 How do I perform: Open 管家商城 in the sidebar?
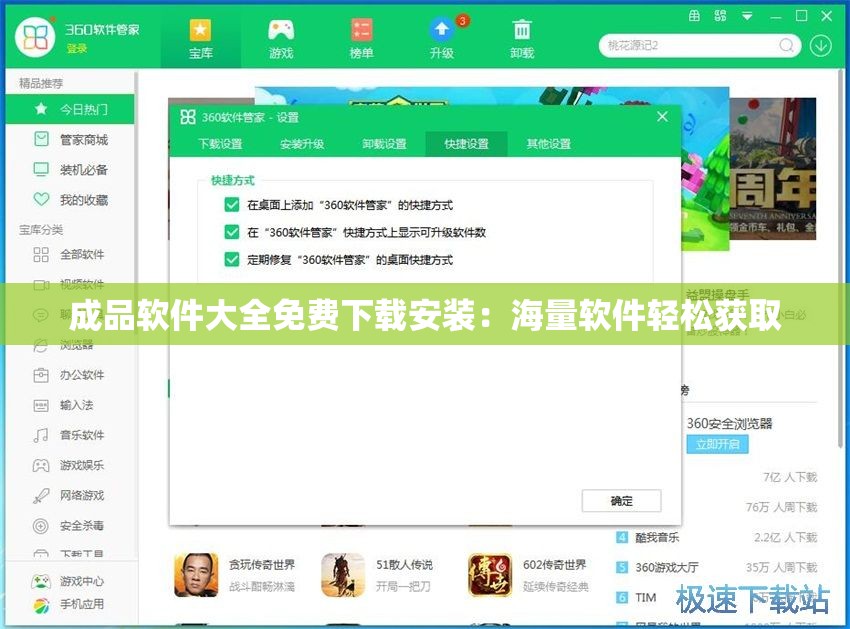70,139
